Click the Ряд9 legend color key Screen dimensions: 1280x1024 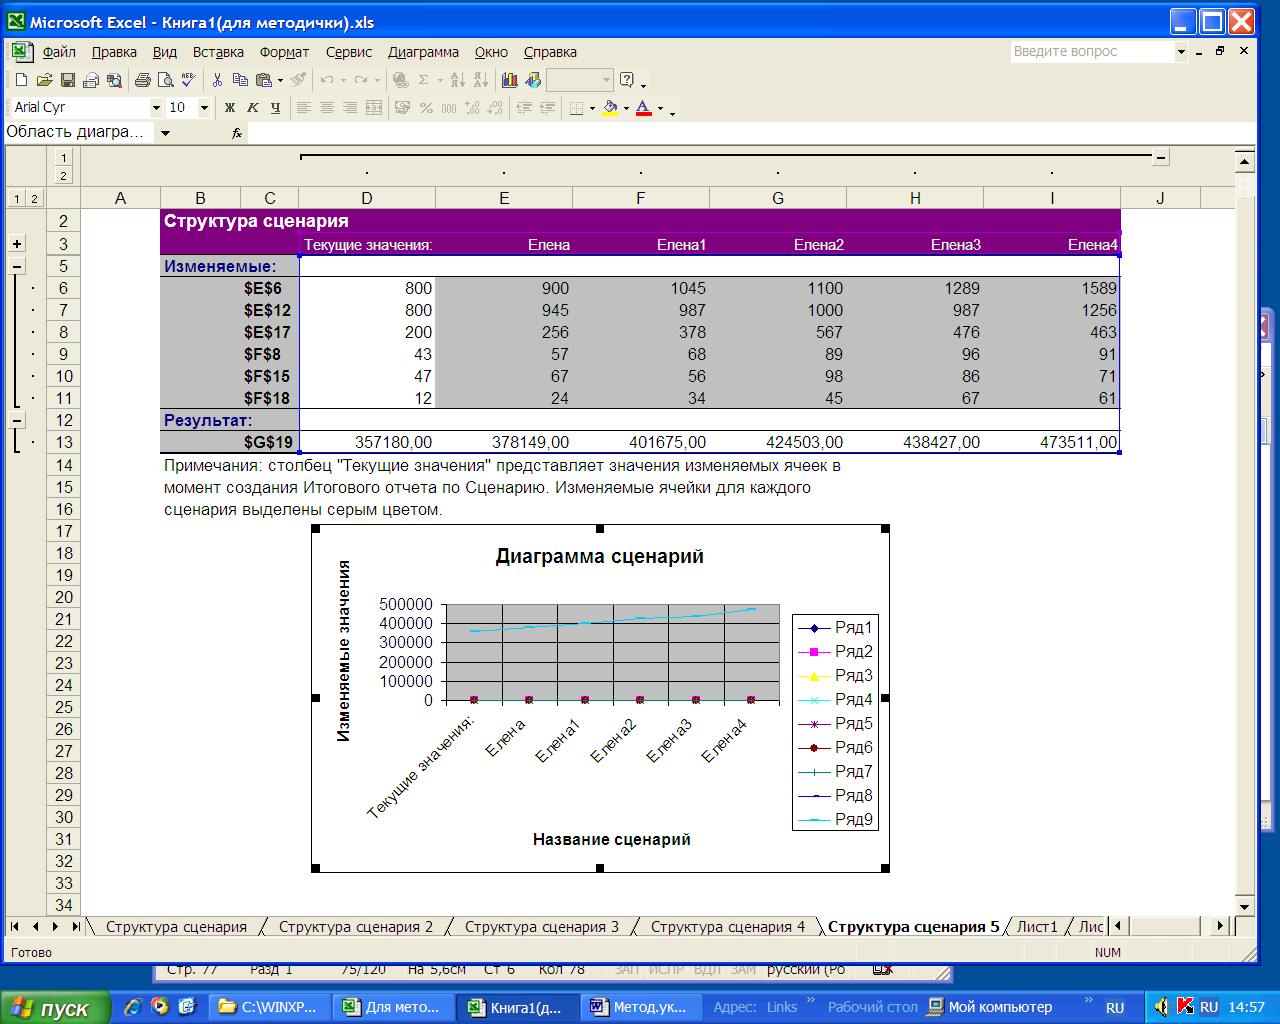coord(814,819)
